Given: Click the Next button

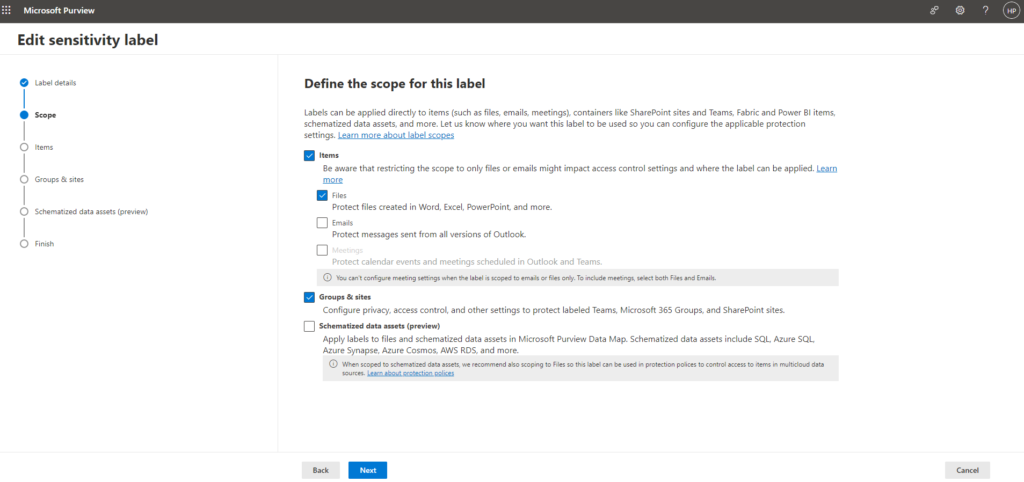Looking at the screenshot, I should (x=367, y=470).
